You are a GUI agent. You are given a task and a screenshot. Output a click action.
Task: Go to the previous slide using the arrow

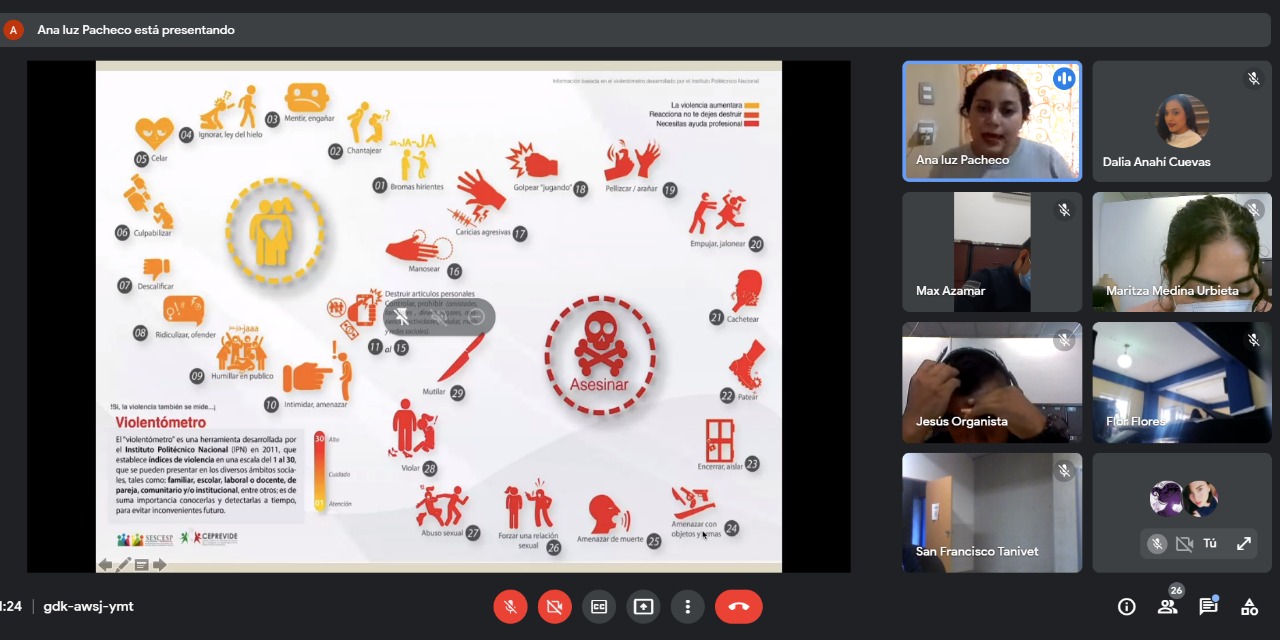pyautogui.click(x=105, y=565)
